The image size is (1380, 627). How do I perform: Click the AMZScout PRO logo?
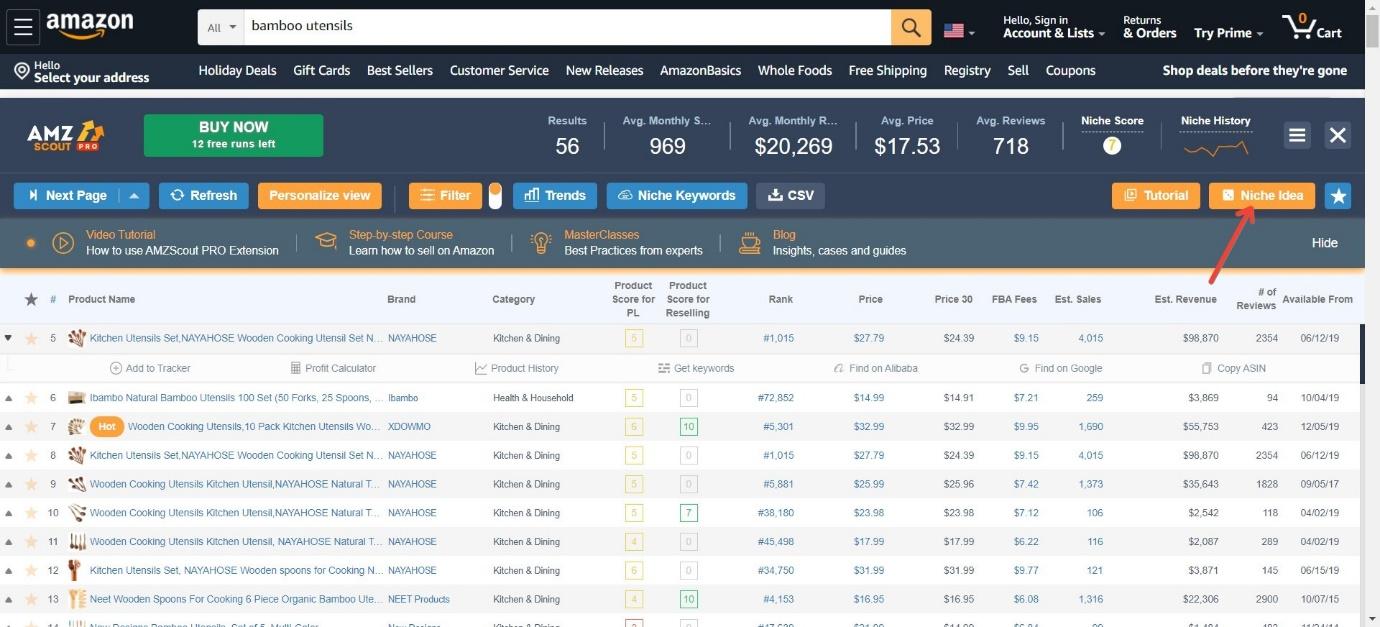(x=66, y=137)
